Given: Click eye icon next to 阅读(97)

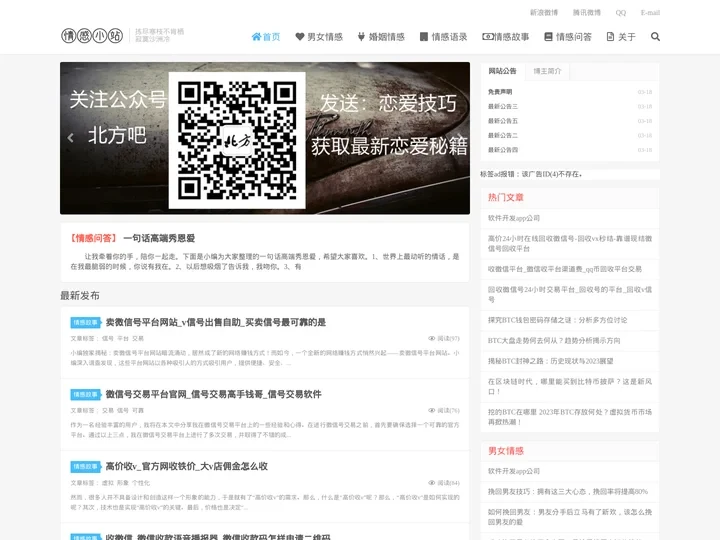Looking at the screenshot, I should pos(431,338).
